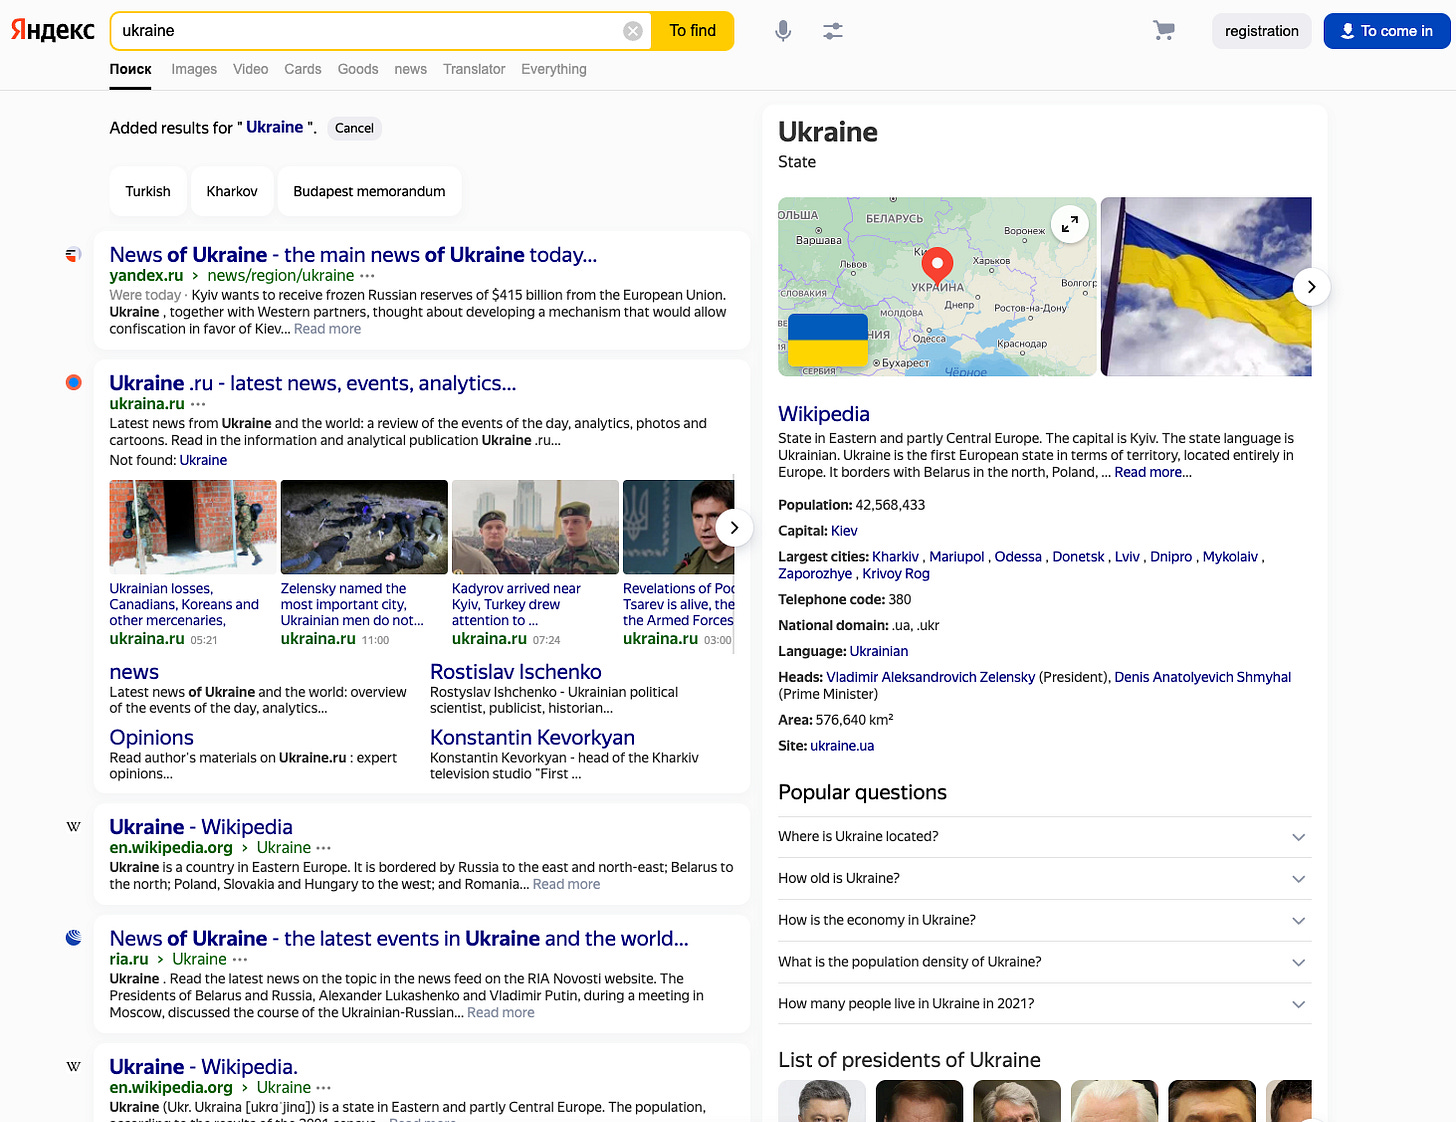Image resolution: width=1456 pixels, height=1122 pixels.
Task: Open more options dots next to ukraina.ru
Action: pyautogui.click(x=198, y=404)
